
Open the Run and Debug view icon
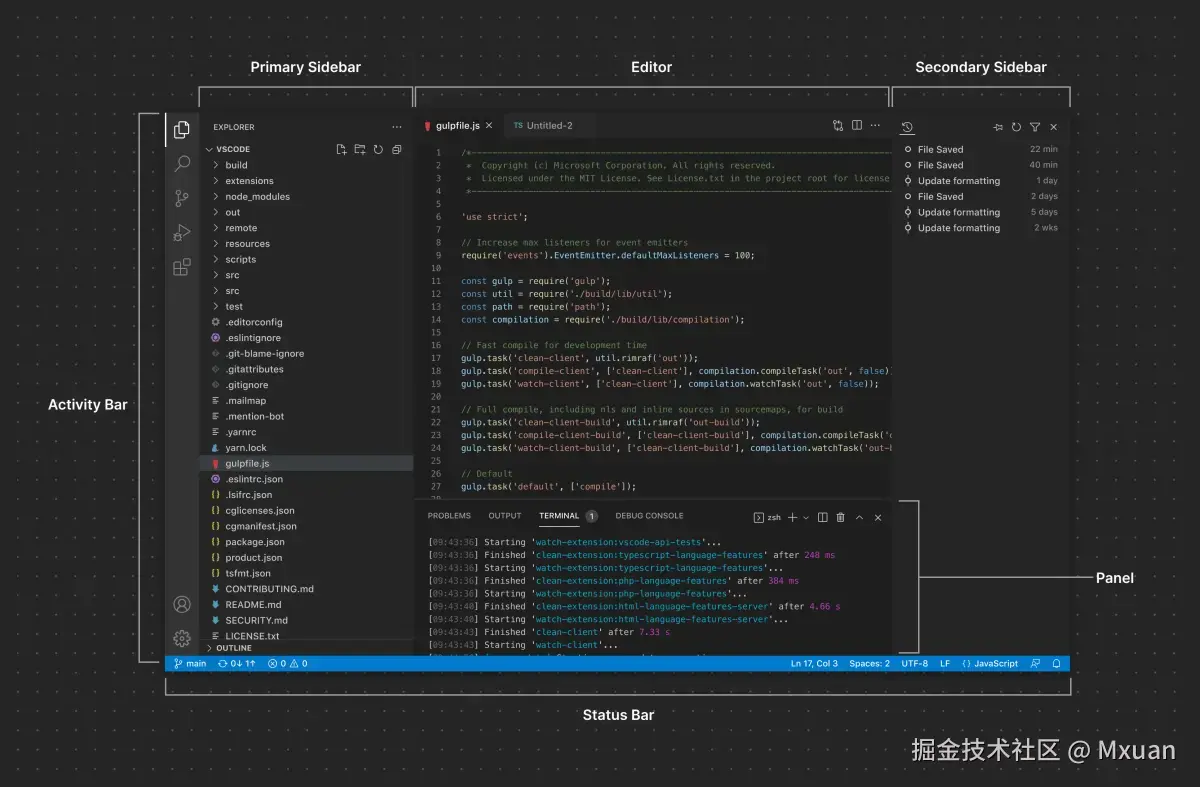[182, 233]
